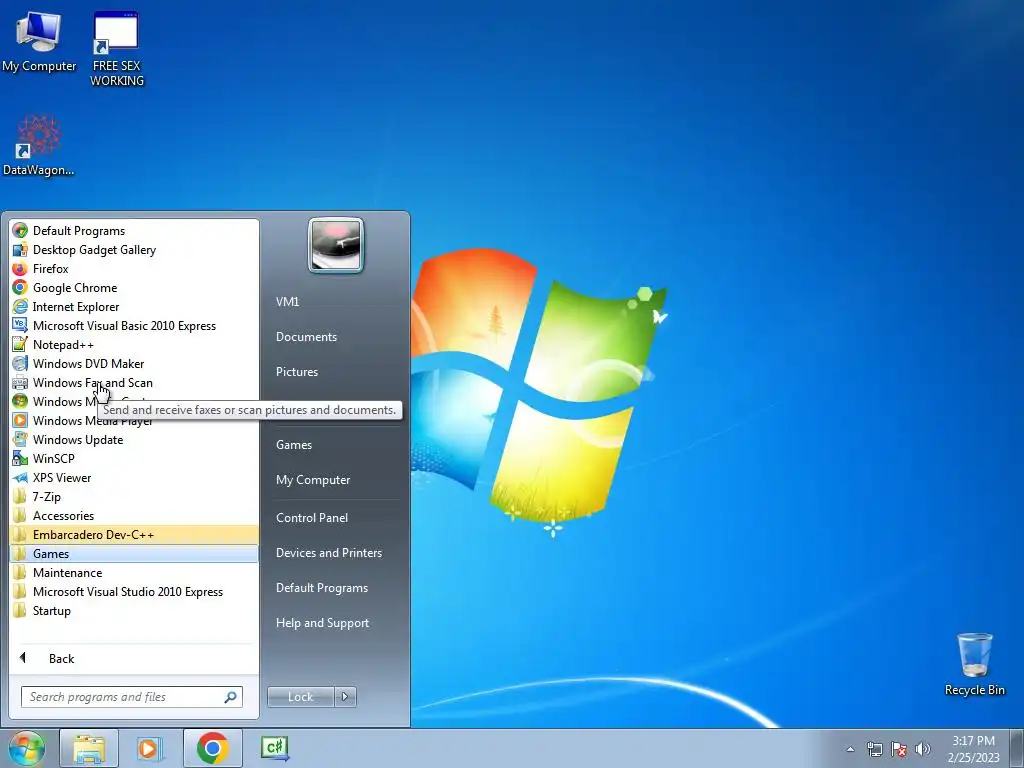The height and width of the screenshot is (768, 1024).
Task: Expand the Embarcadero Dev-C++ folder
Action: point(134,534)
